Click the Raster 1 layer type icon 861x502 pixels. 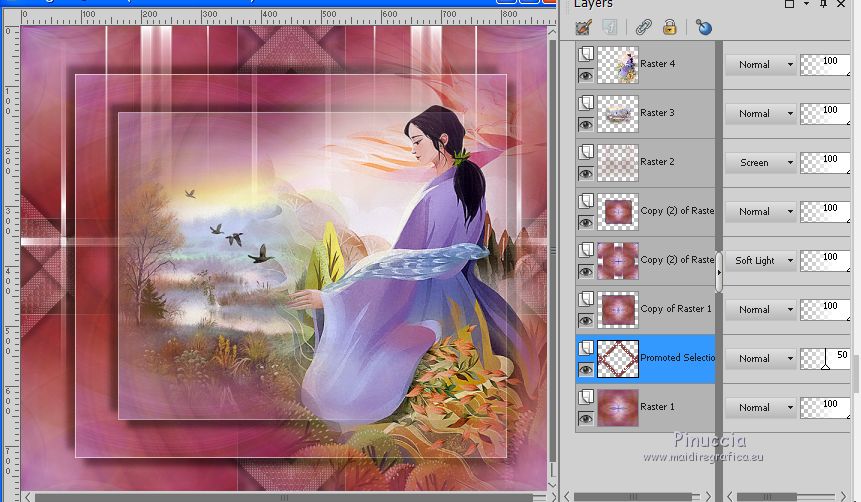586,397
